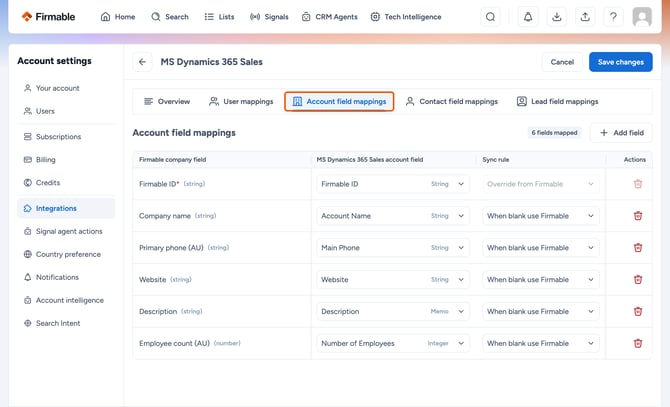The width and height of the screenshot is (670, 407).
Task: Open sync rule dropdown for Description row
Action: coord(541,311)
